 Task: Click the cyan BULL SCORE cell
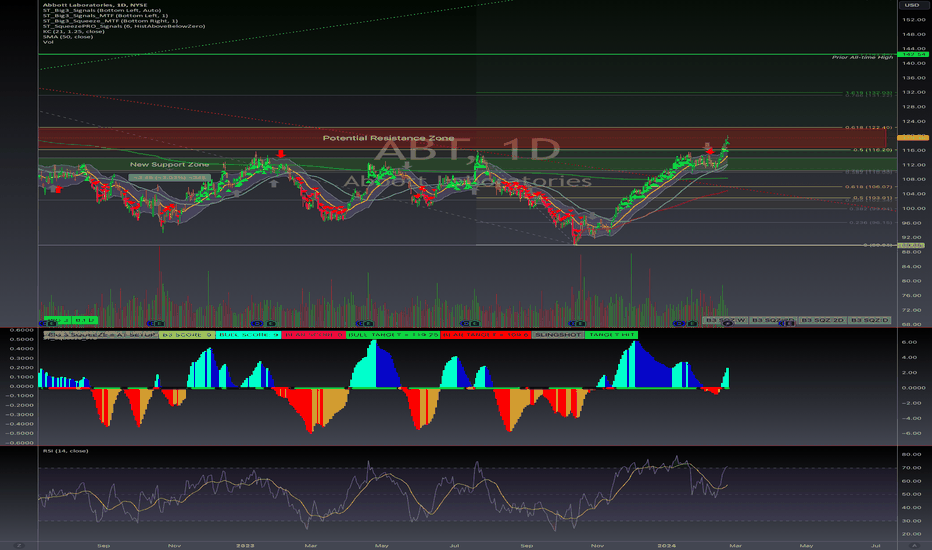[248, 335]
